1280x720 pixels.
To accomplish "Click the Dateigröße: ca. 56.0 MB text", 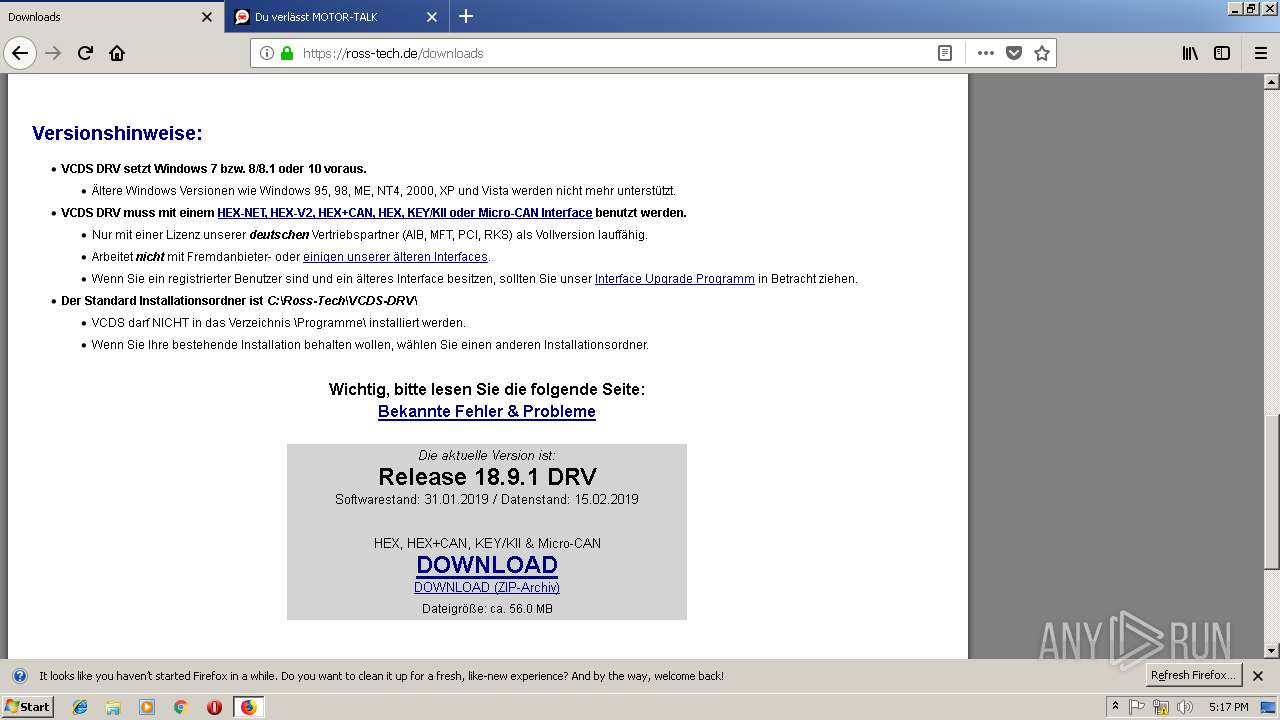I will pyautogui.click(x=487, y=609).
